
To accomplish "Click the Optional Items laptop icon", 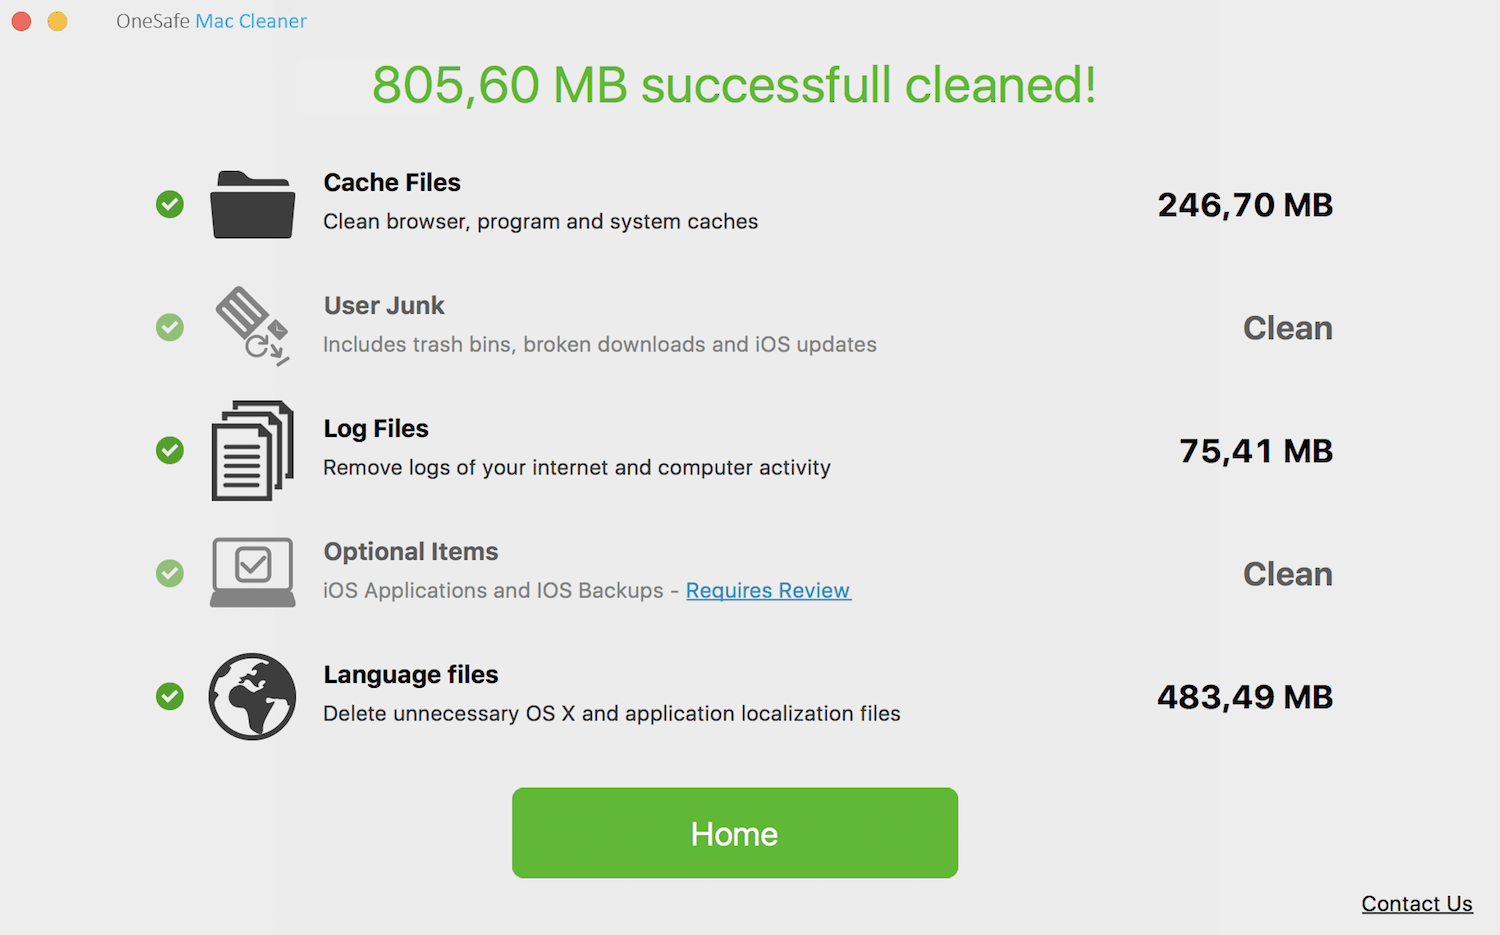I will 252,573.
